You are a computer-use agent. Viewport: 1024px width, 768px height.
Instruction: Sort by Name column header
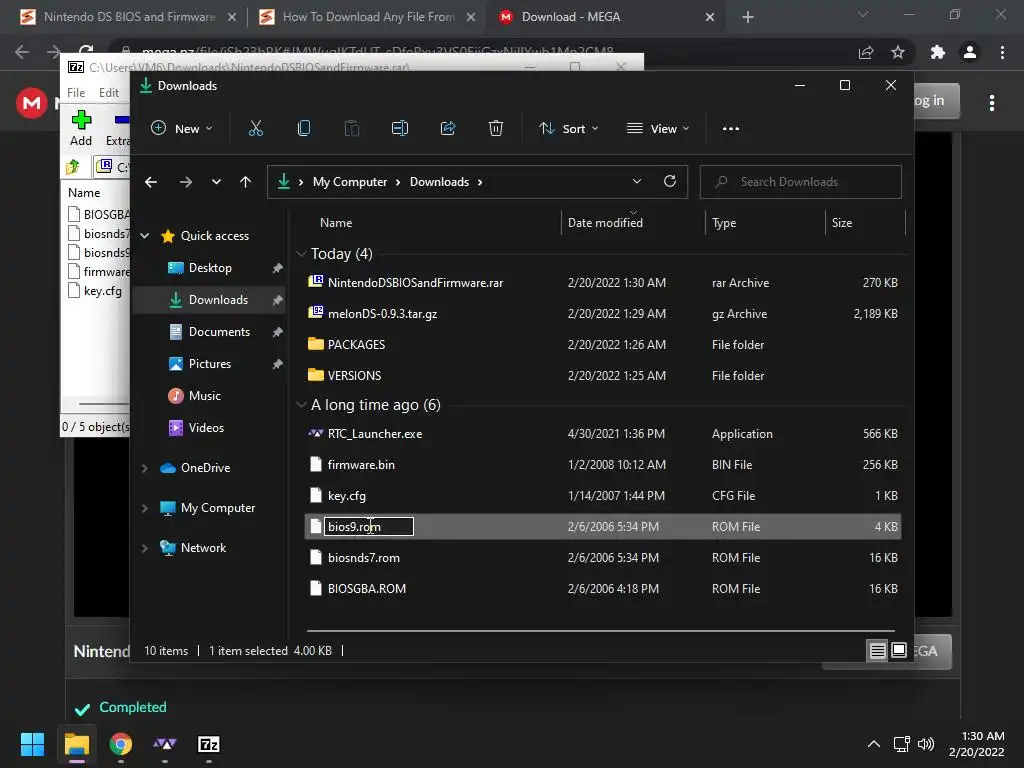(336, 223)
